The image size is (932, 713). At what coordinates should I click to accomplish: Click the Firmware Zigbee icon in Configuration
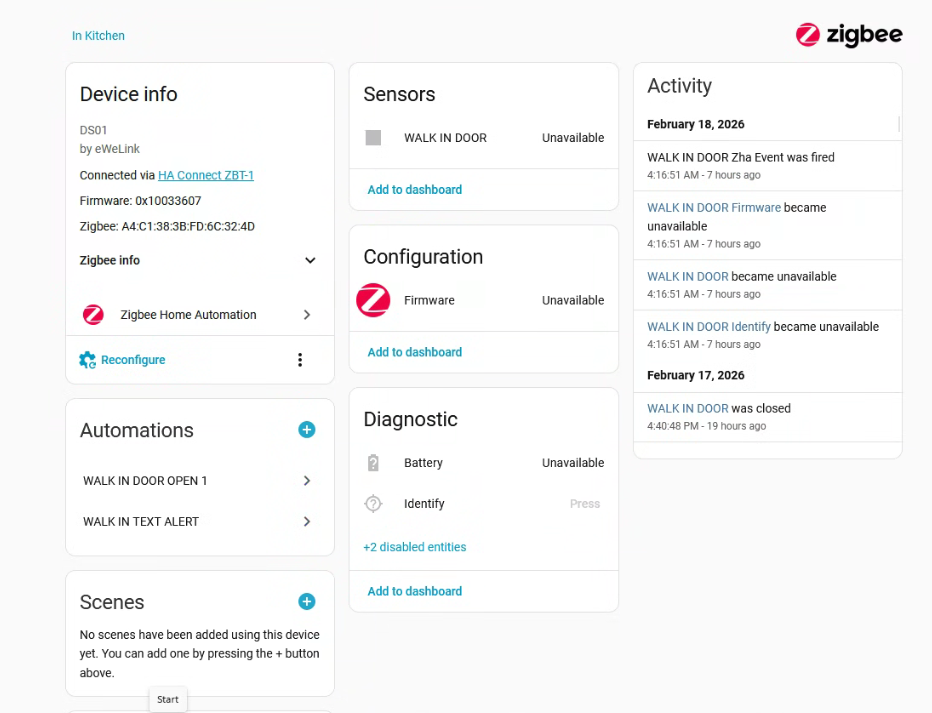point(374,300)
